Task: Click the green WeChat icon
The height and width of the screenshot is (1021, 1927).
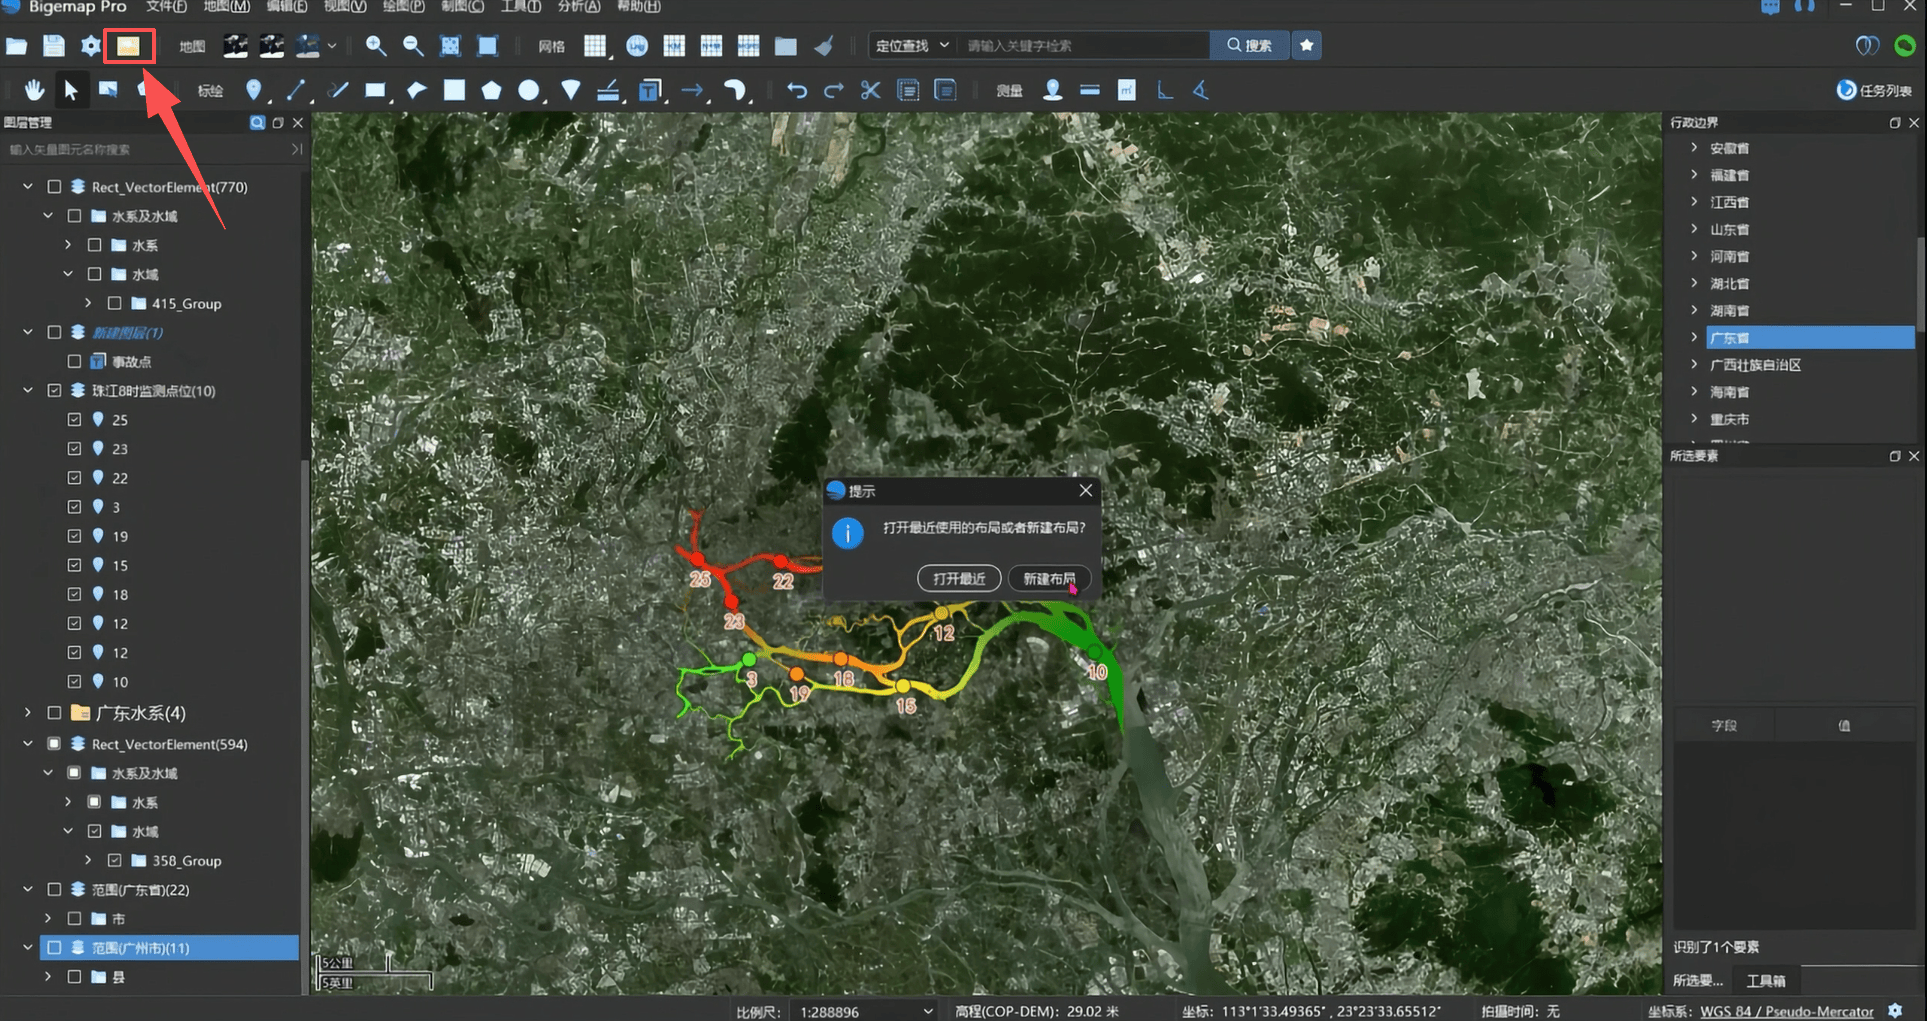Action: pos(1904,46)
